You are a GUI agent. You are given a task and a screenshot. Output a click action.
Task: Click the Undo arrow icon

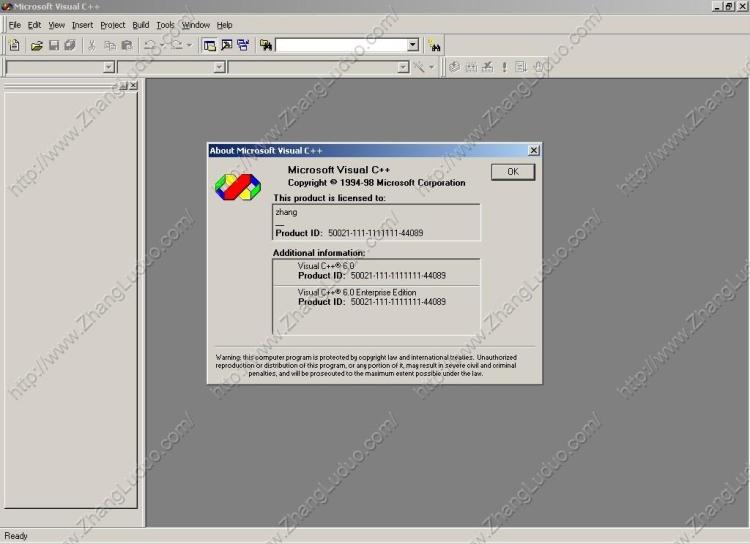[150, 45]
